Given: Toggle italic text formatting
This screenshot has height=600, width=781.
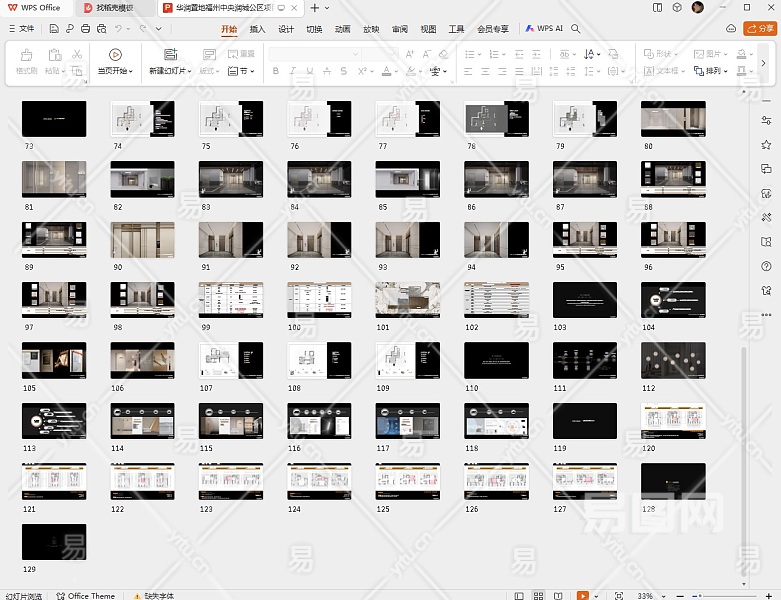Looking at the screenshot, I should [293, 71].
